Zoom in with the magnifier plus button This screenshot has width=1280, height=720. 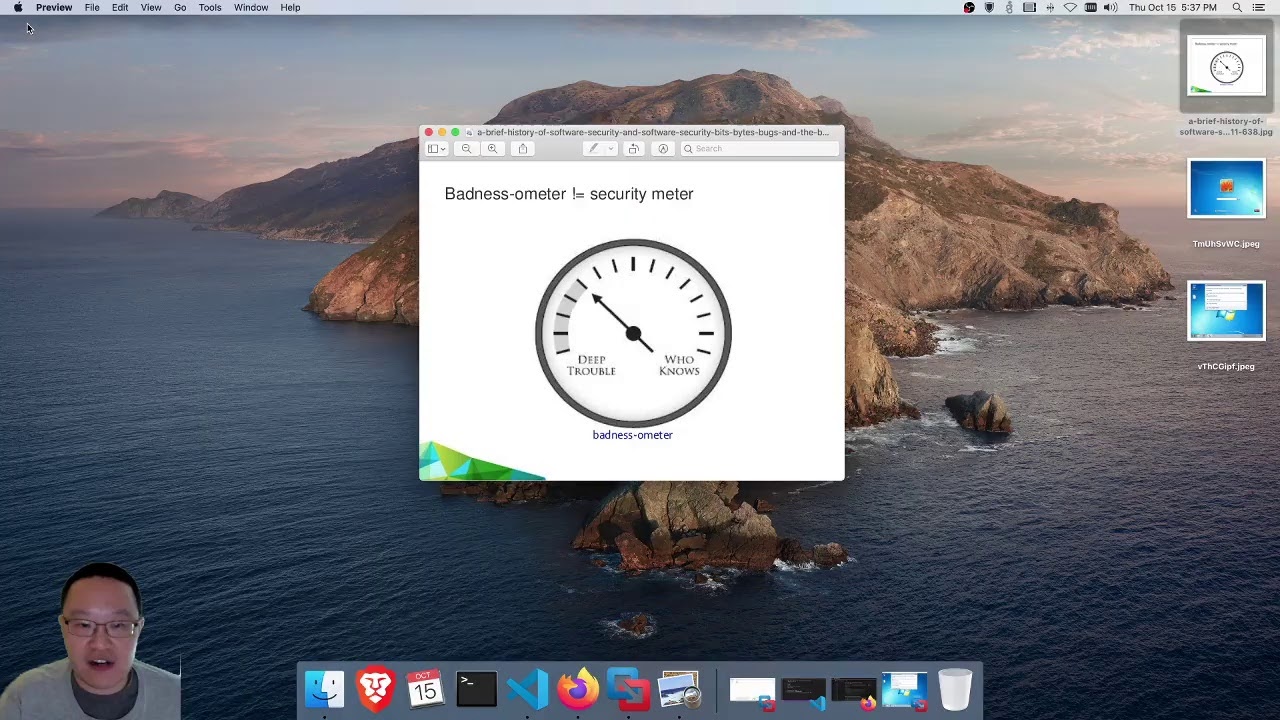coord(492,149)
